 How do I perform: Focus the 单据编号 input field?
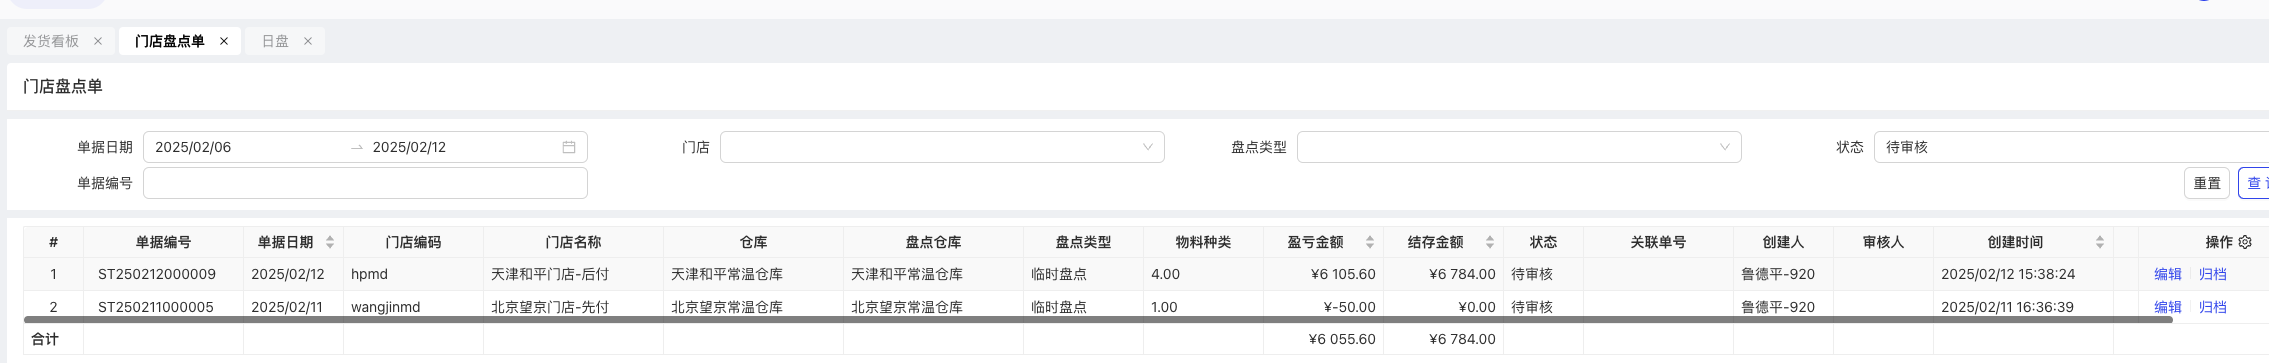click(x=365, y=183)
